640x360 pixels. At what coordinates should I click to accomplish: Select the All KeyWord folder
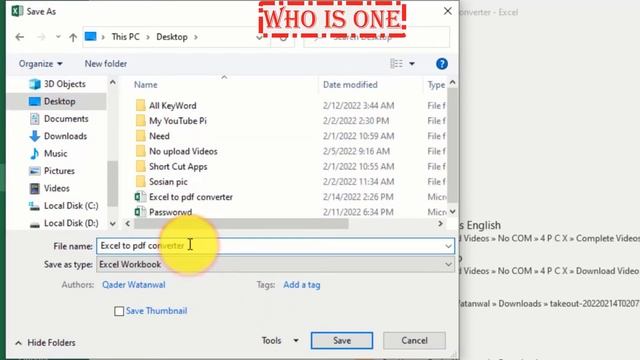[x=173, y=105]
